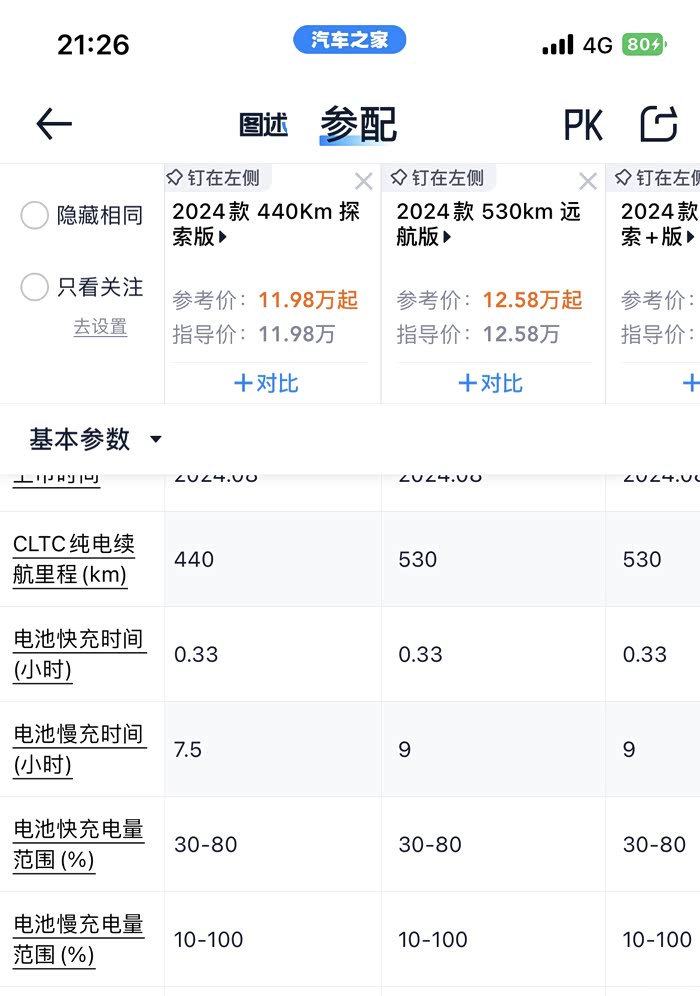Enable 隐藏相同 option

(x=35, y=215)
